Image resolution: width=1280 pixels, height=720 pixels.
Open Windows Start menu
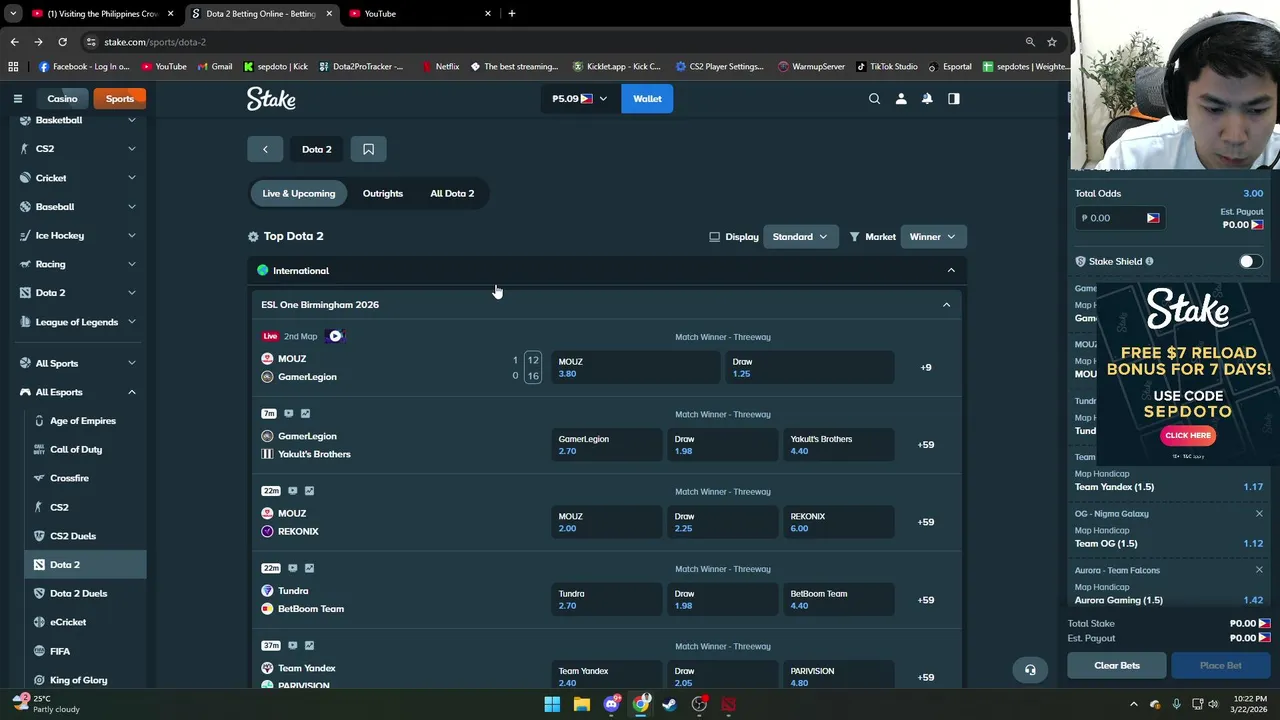pos(552,704)
